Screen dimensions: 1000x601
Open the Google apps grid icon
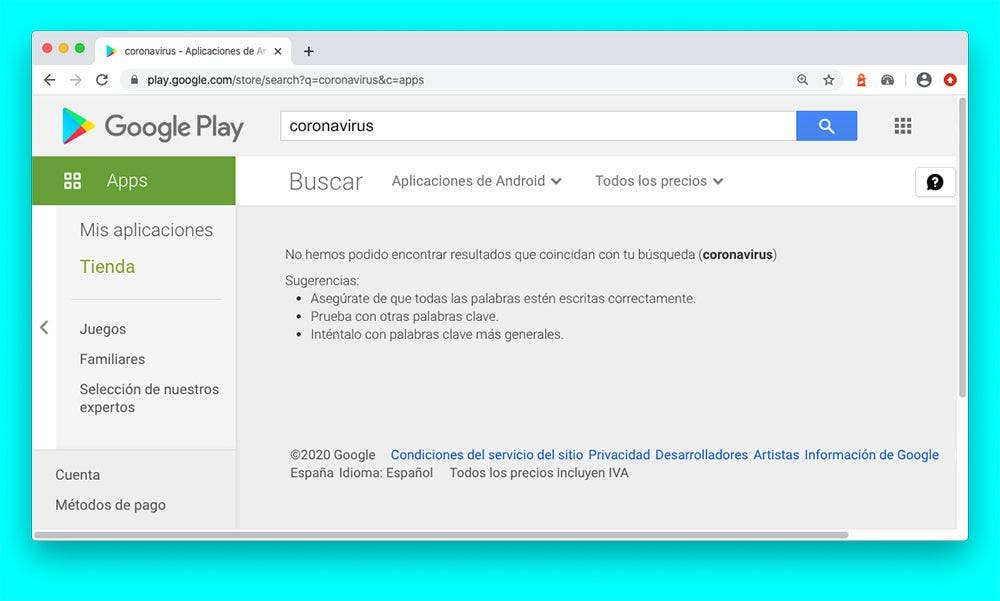(x=902, y=126)
